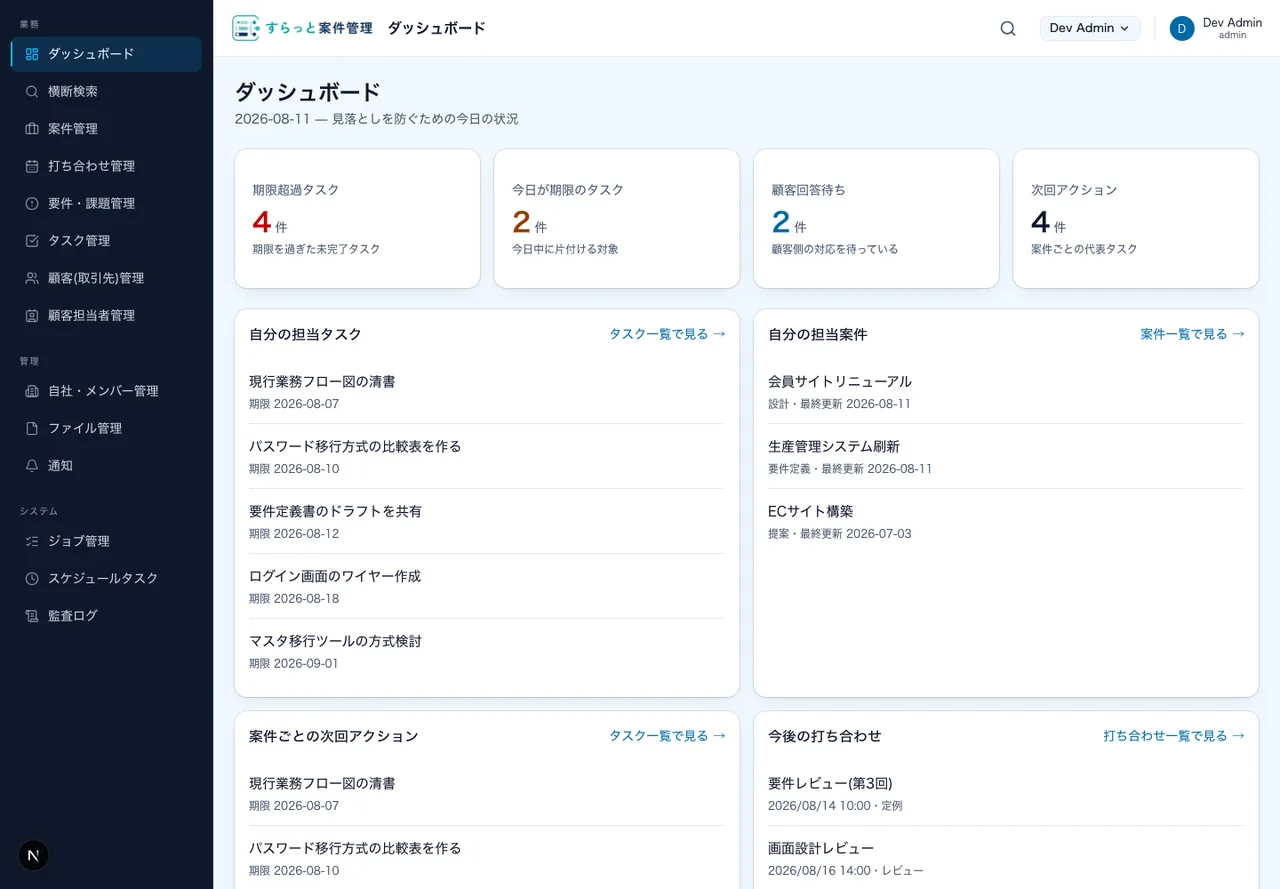Open タスク一覧で見る link in 案件ごとの次回アクション
Viewport: 1280px width, 889px height.
click(x=667, y=736)
